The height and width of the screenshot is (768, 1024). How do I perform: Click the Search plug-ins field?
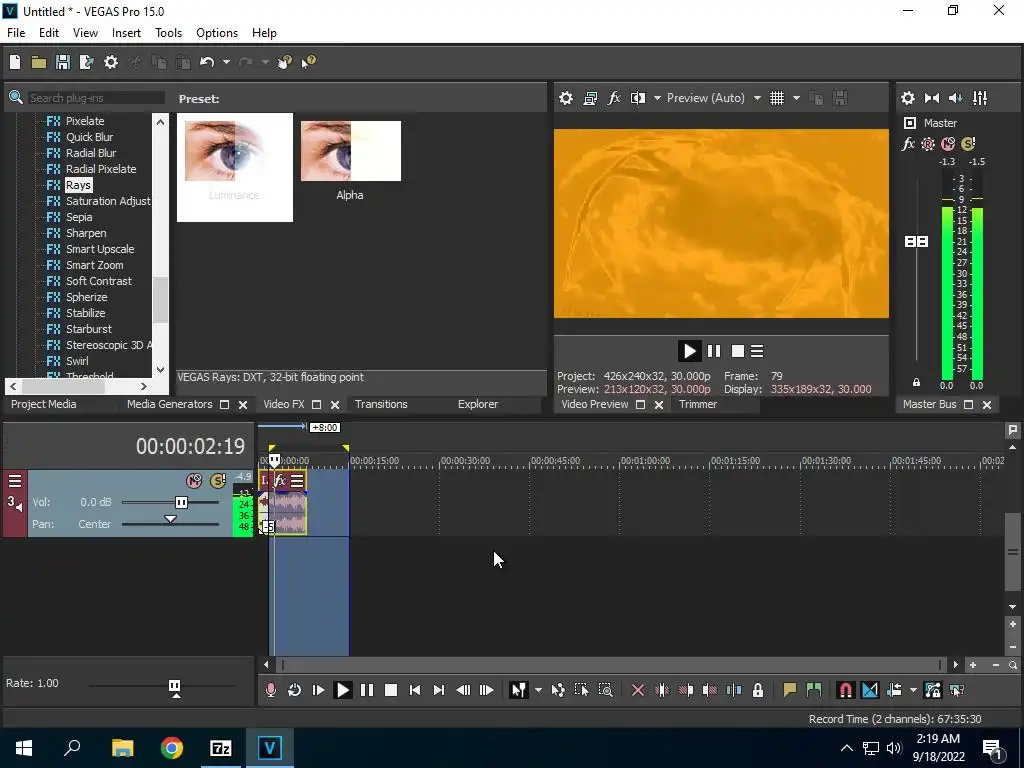[96, 98]
